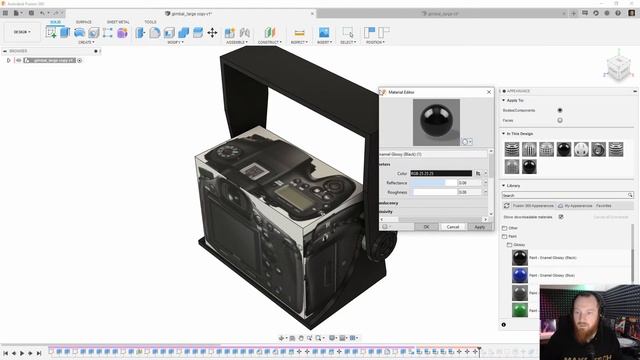Select the Insert image icon

(324, 32)
